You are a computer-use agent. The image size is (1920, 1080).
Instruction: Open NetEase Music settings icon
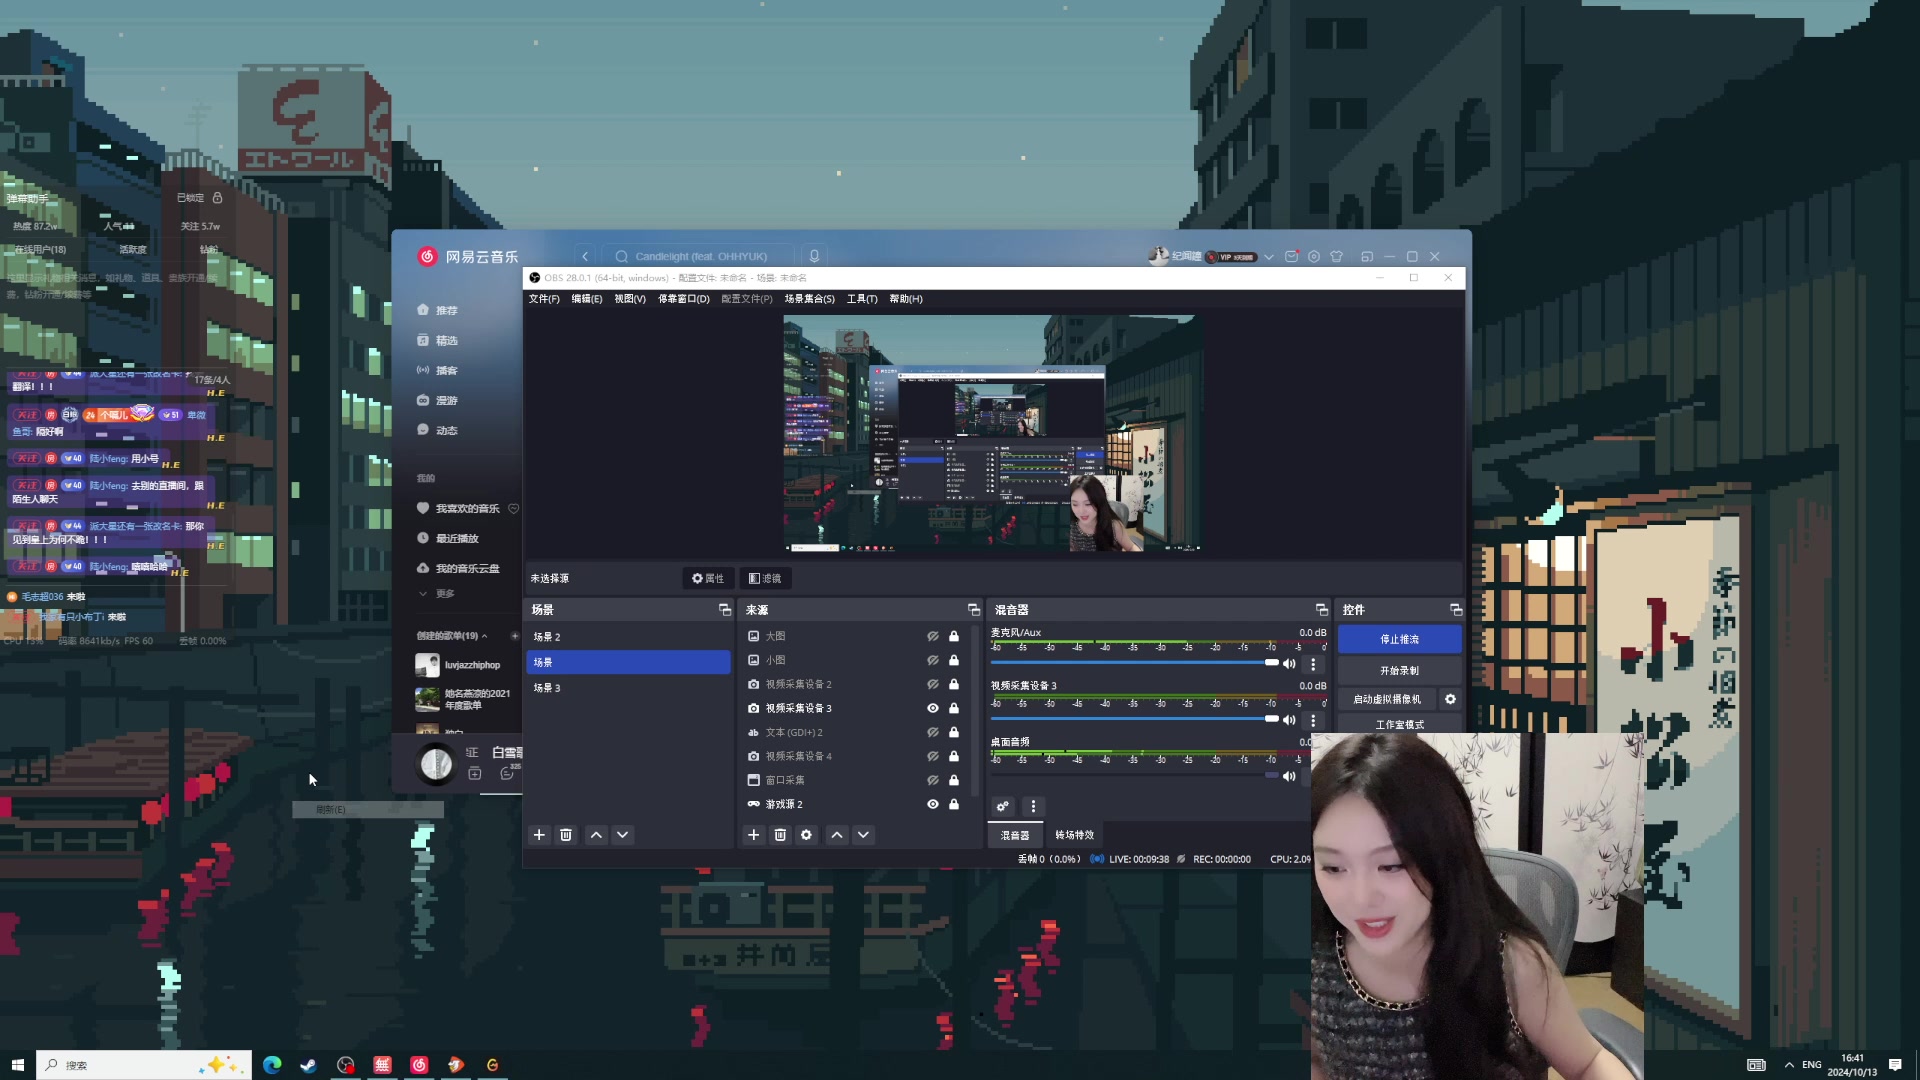point(1314,256)
